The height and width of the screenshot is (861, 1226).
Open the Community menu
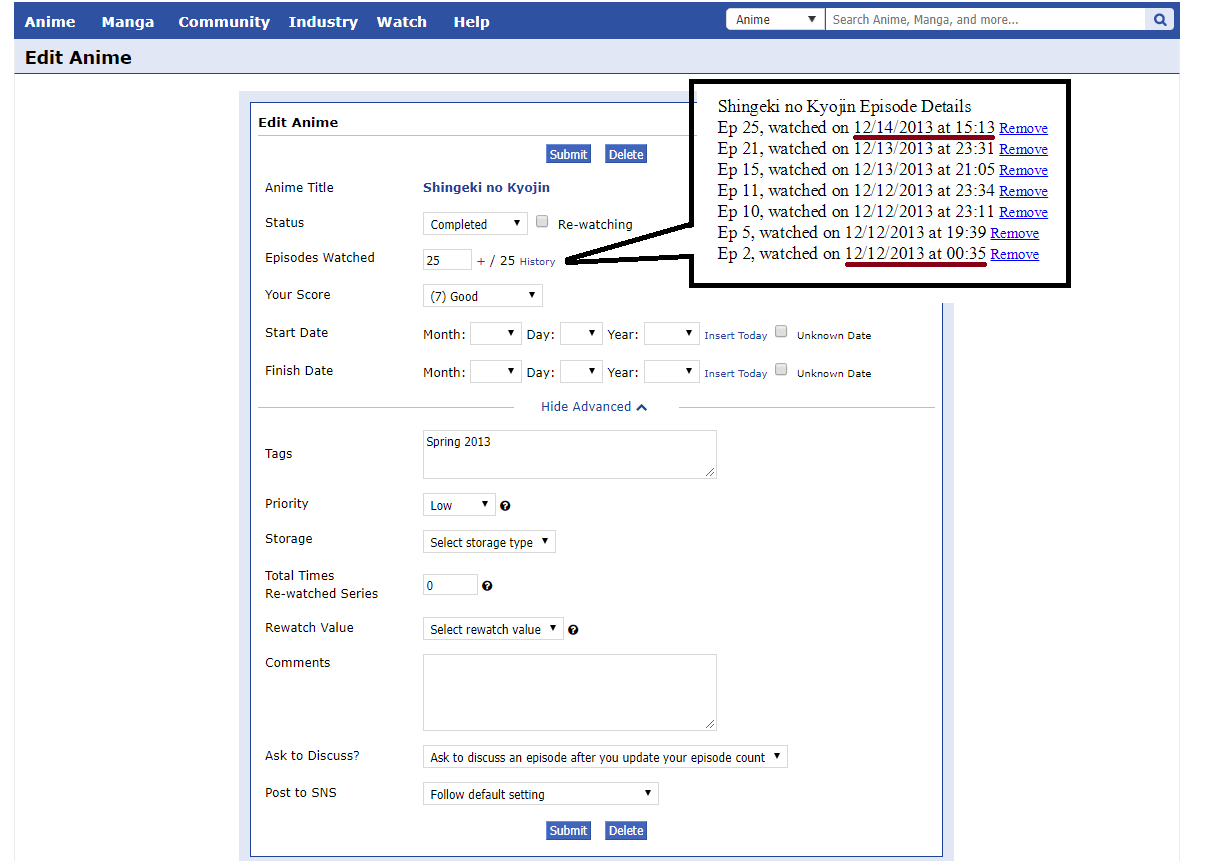[224, 22]
